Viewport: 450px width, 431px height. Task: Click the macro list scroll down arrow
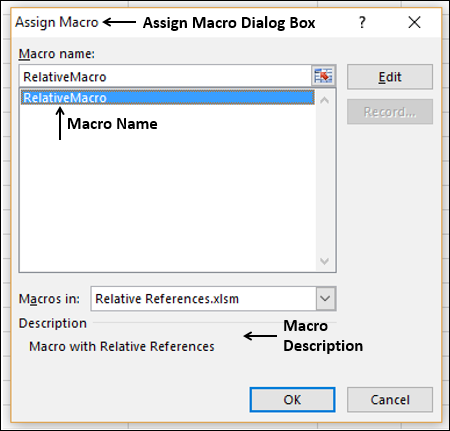pyautogui.click(x=324, y=261)
